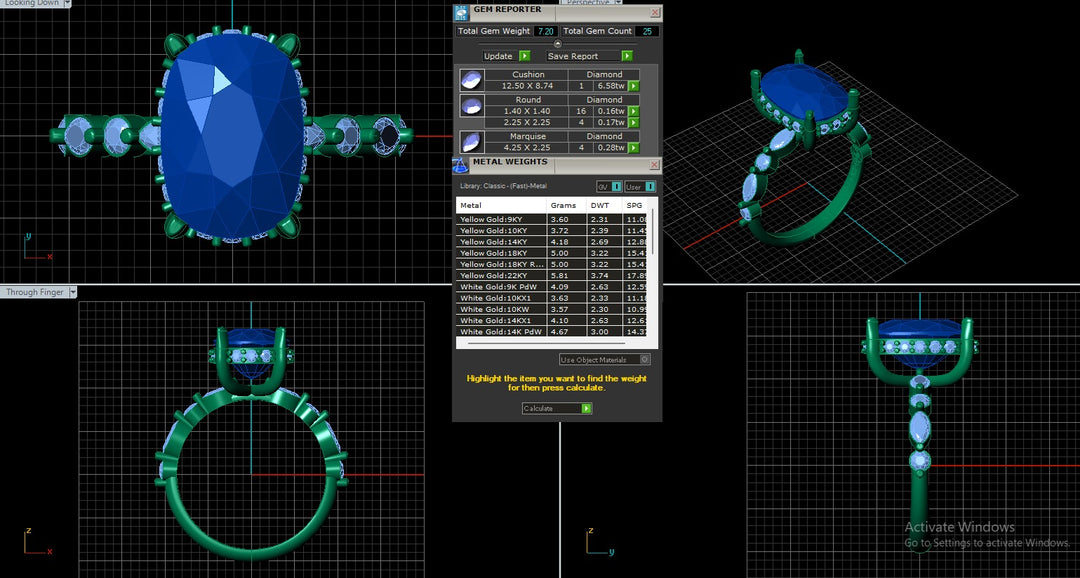1080x578 pixels.
Task: Click the collapse slider handle under gem totals
Action: (x=557, y=44)
